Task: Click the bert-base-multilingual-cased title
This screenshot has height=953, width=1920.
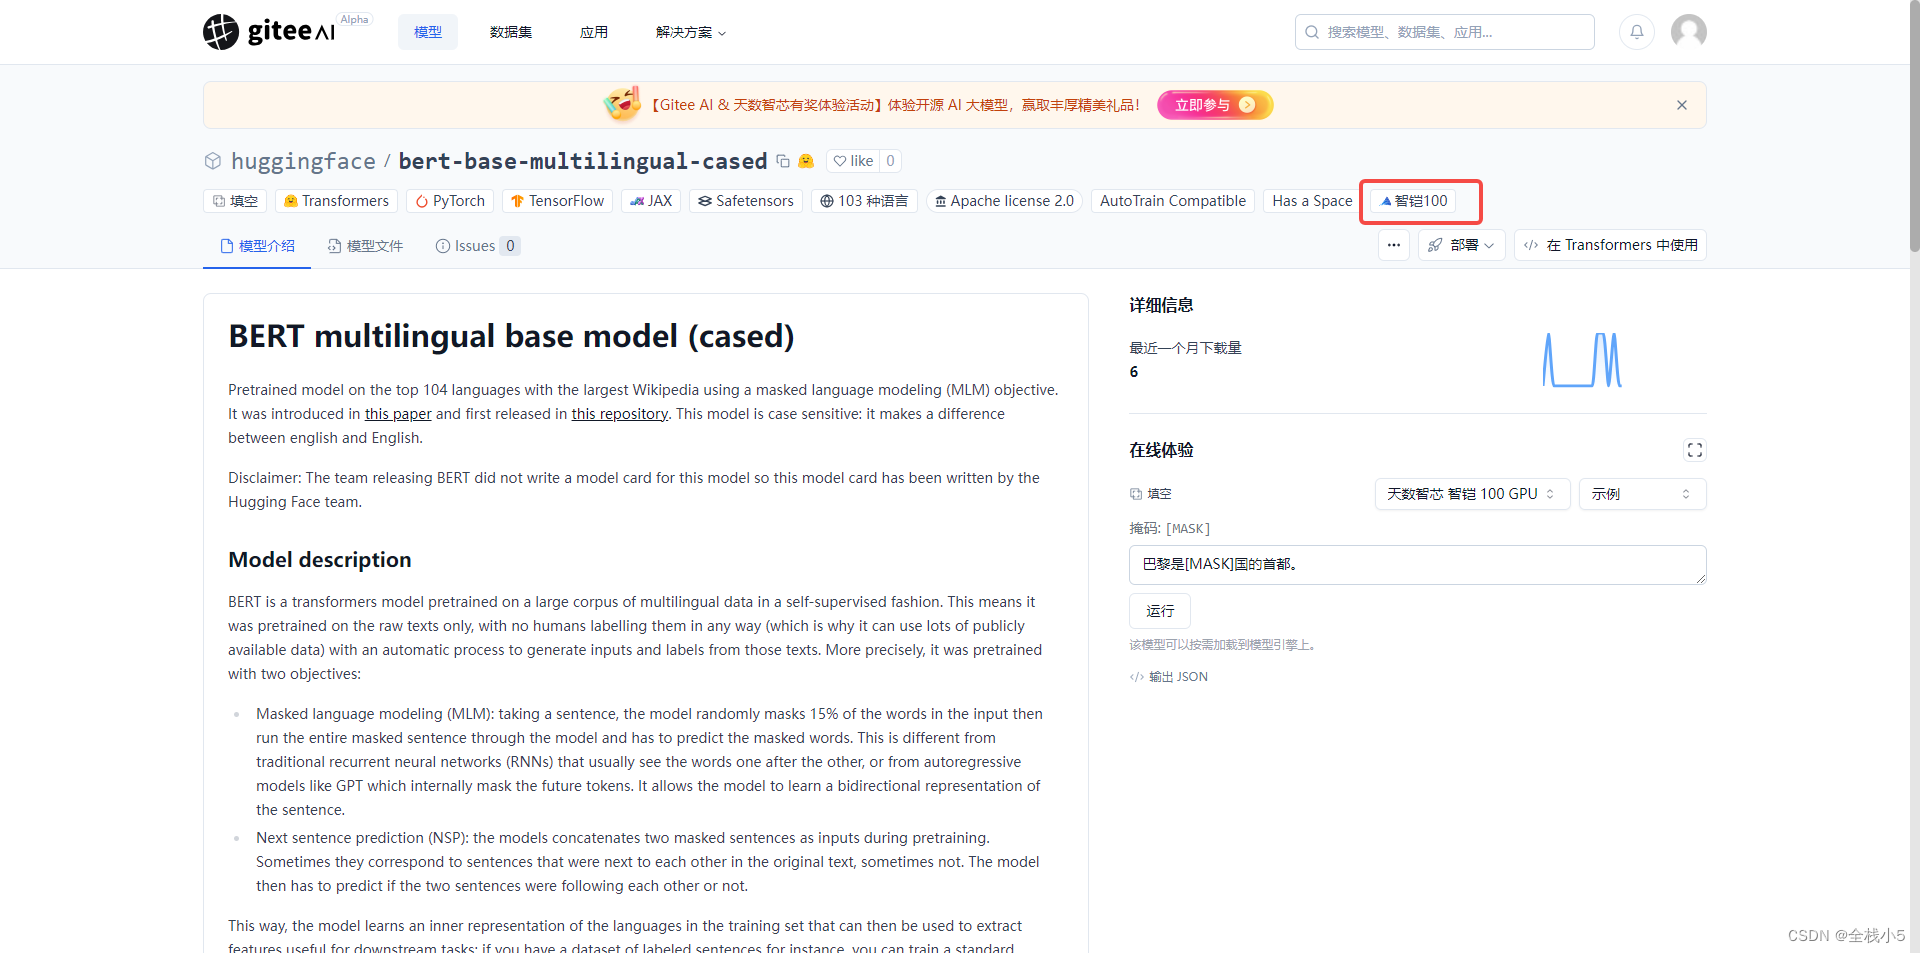Action: (583, 161)
